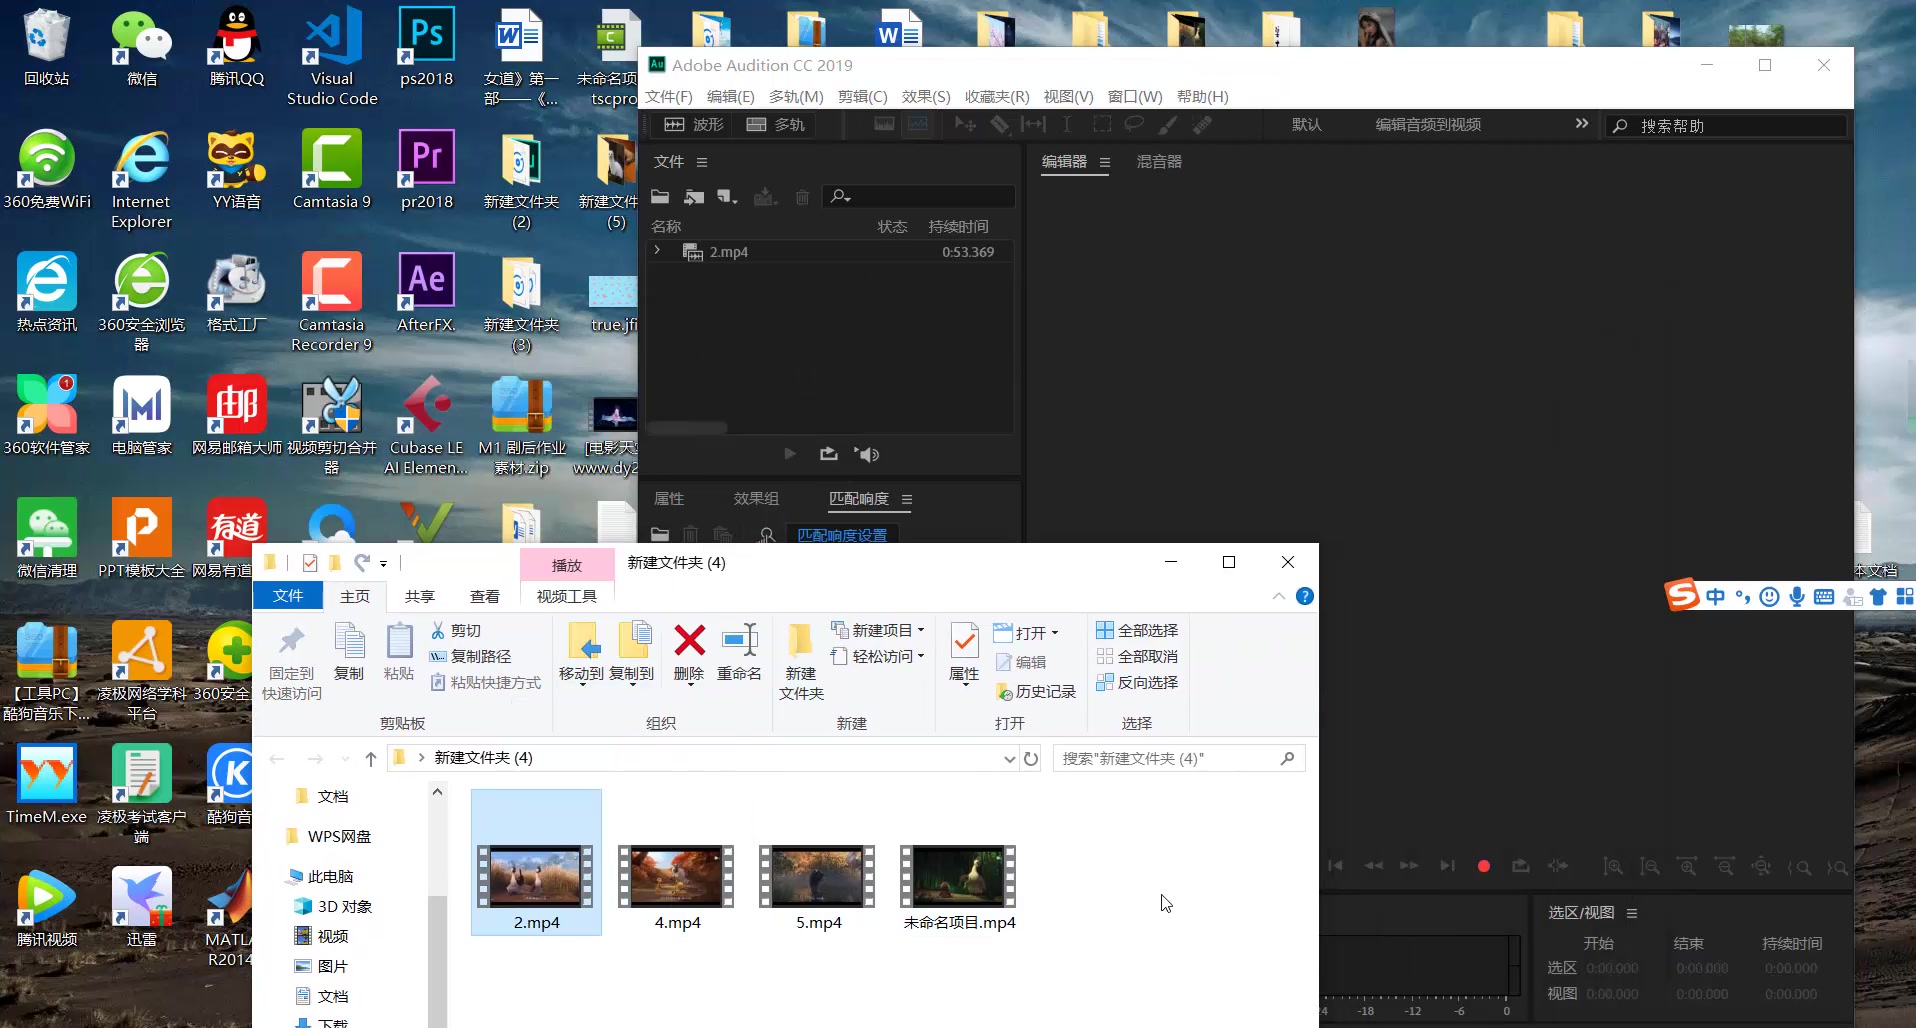1916x1028 pixels.
Task: Click import file icon in Files panel
Action: [x=694, y=197]
